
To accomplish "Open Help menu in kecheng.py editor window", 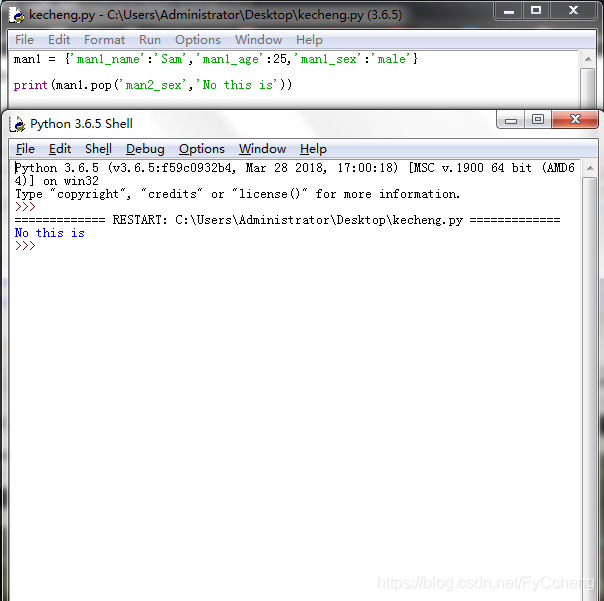I will tap(309, 40).
